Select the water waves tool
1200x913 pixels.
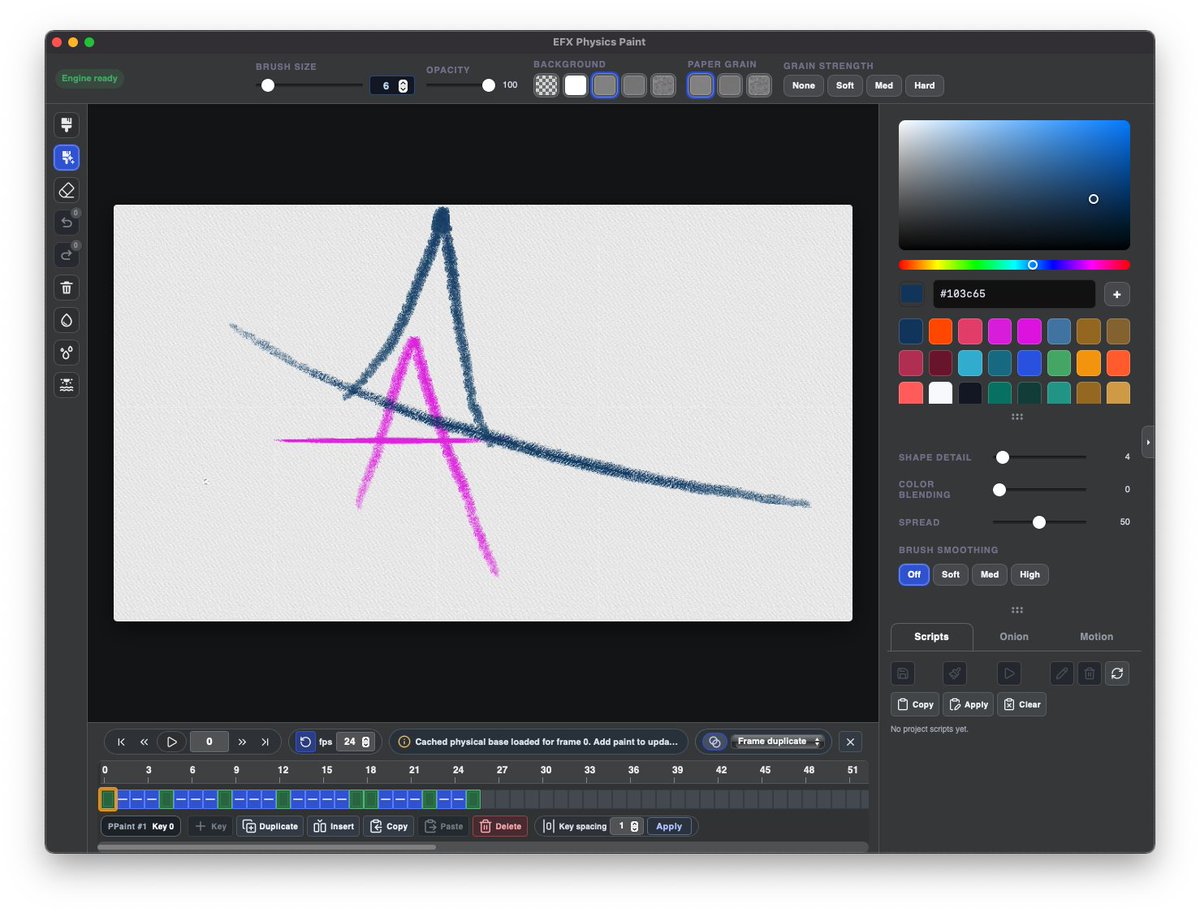(67, 385)
